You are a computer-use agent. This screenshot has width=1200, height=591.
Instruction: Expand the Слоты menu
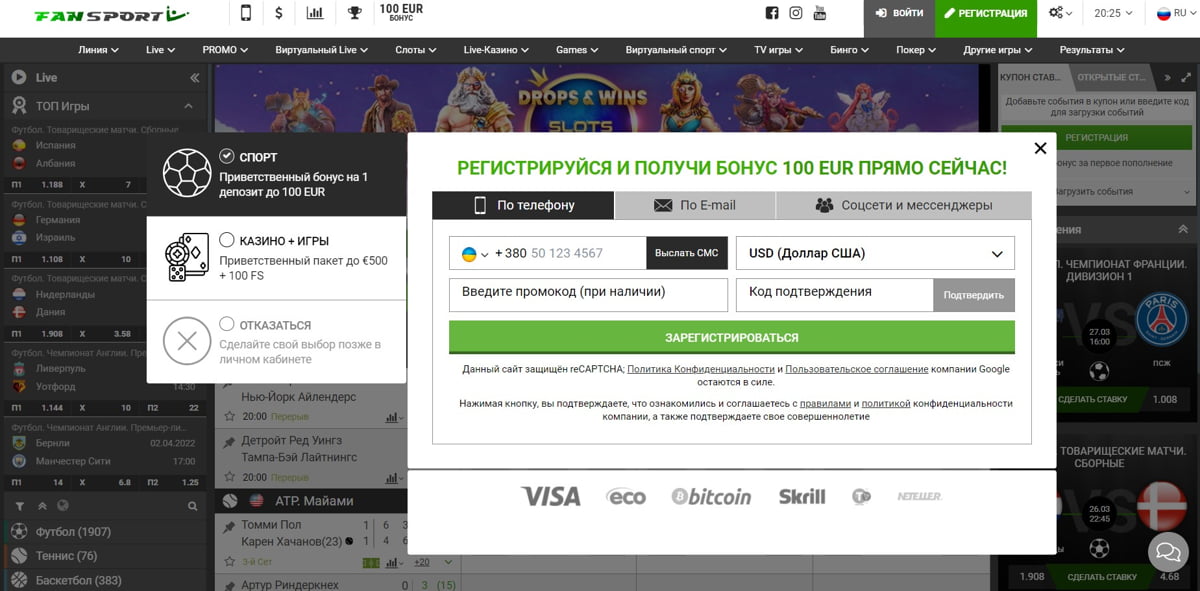pyautogui.click(x=416, y=50)
